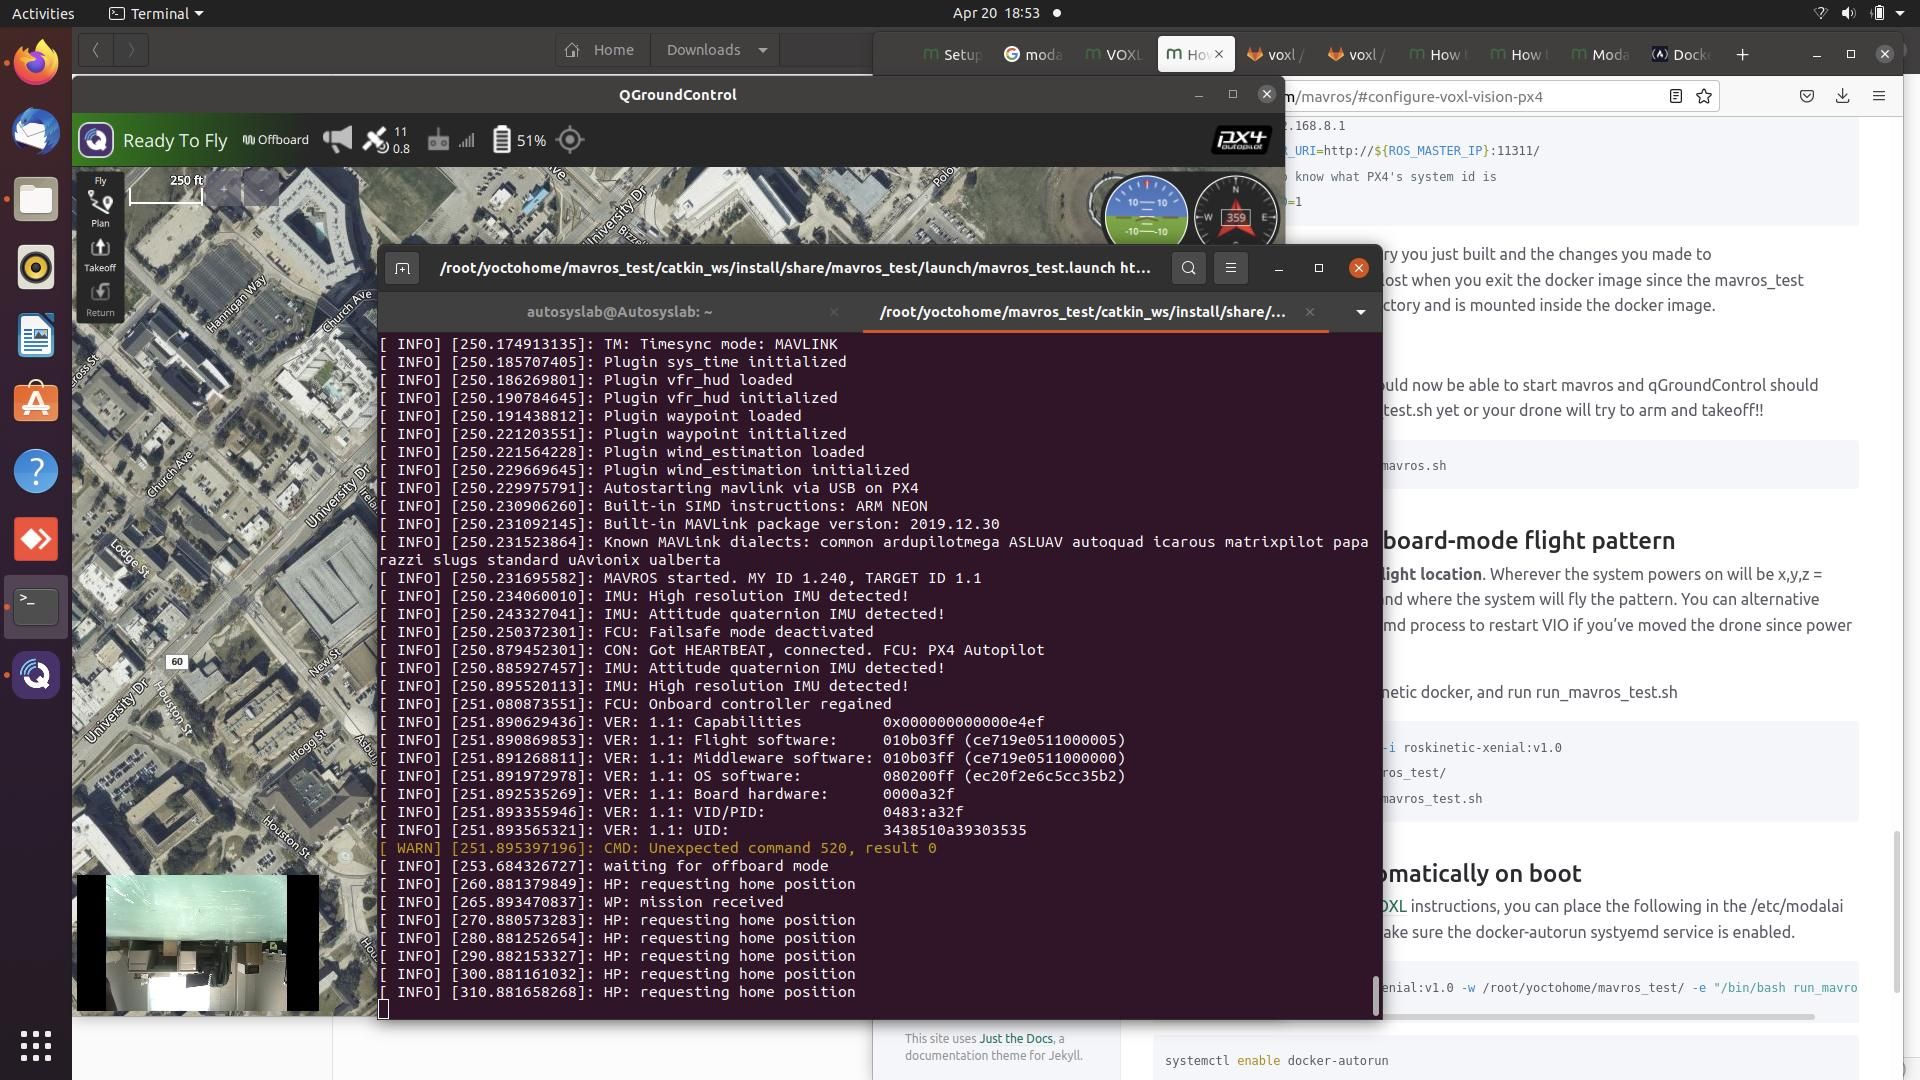This screenshot has height=1080, width=1920.
Task: Switch to the Google 'moda' Firefox tab
Action: pyautogui.click(x=1033, y=54)
